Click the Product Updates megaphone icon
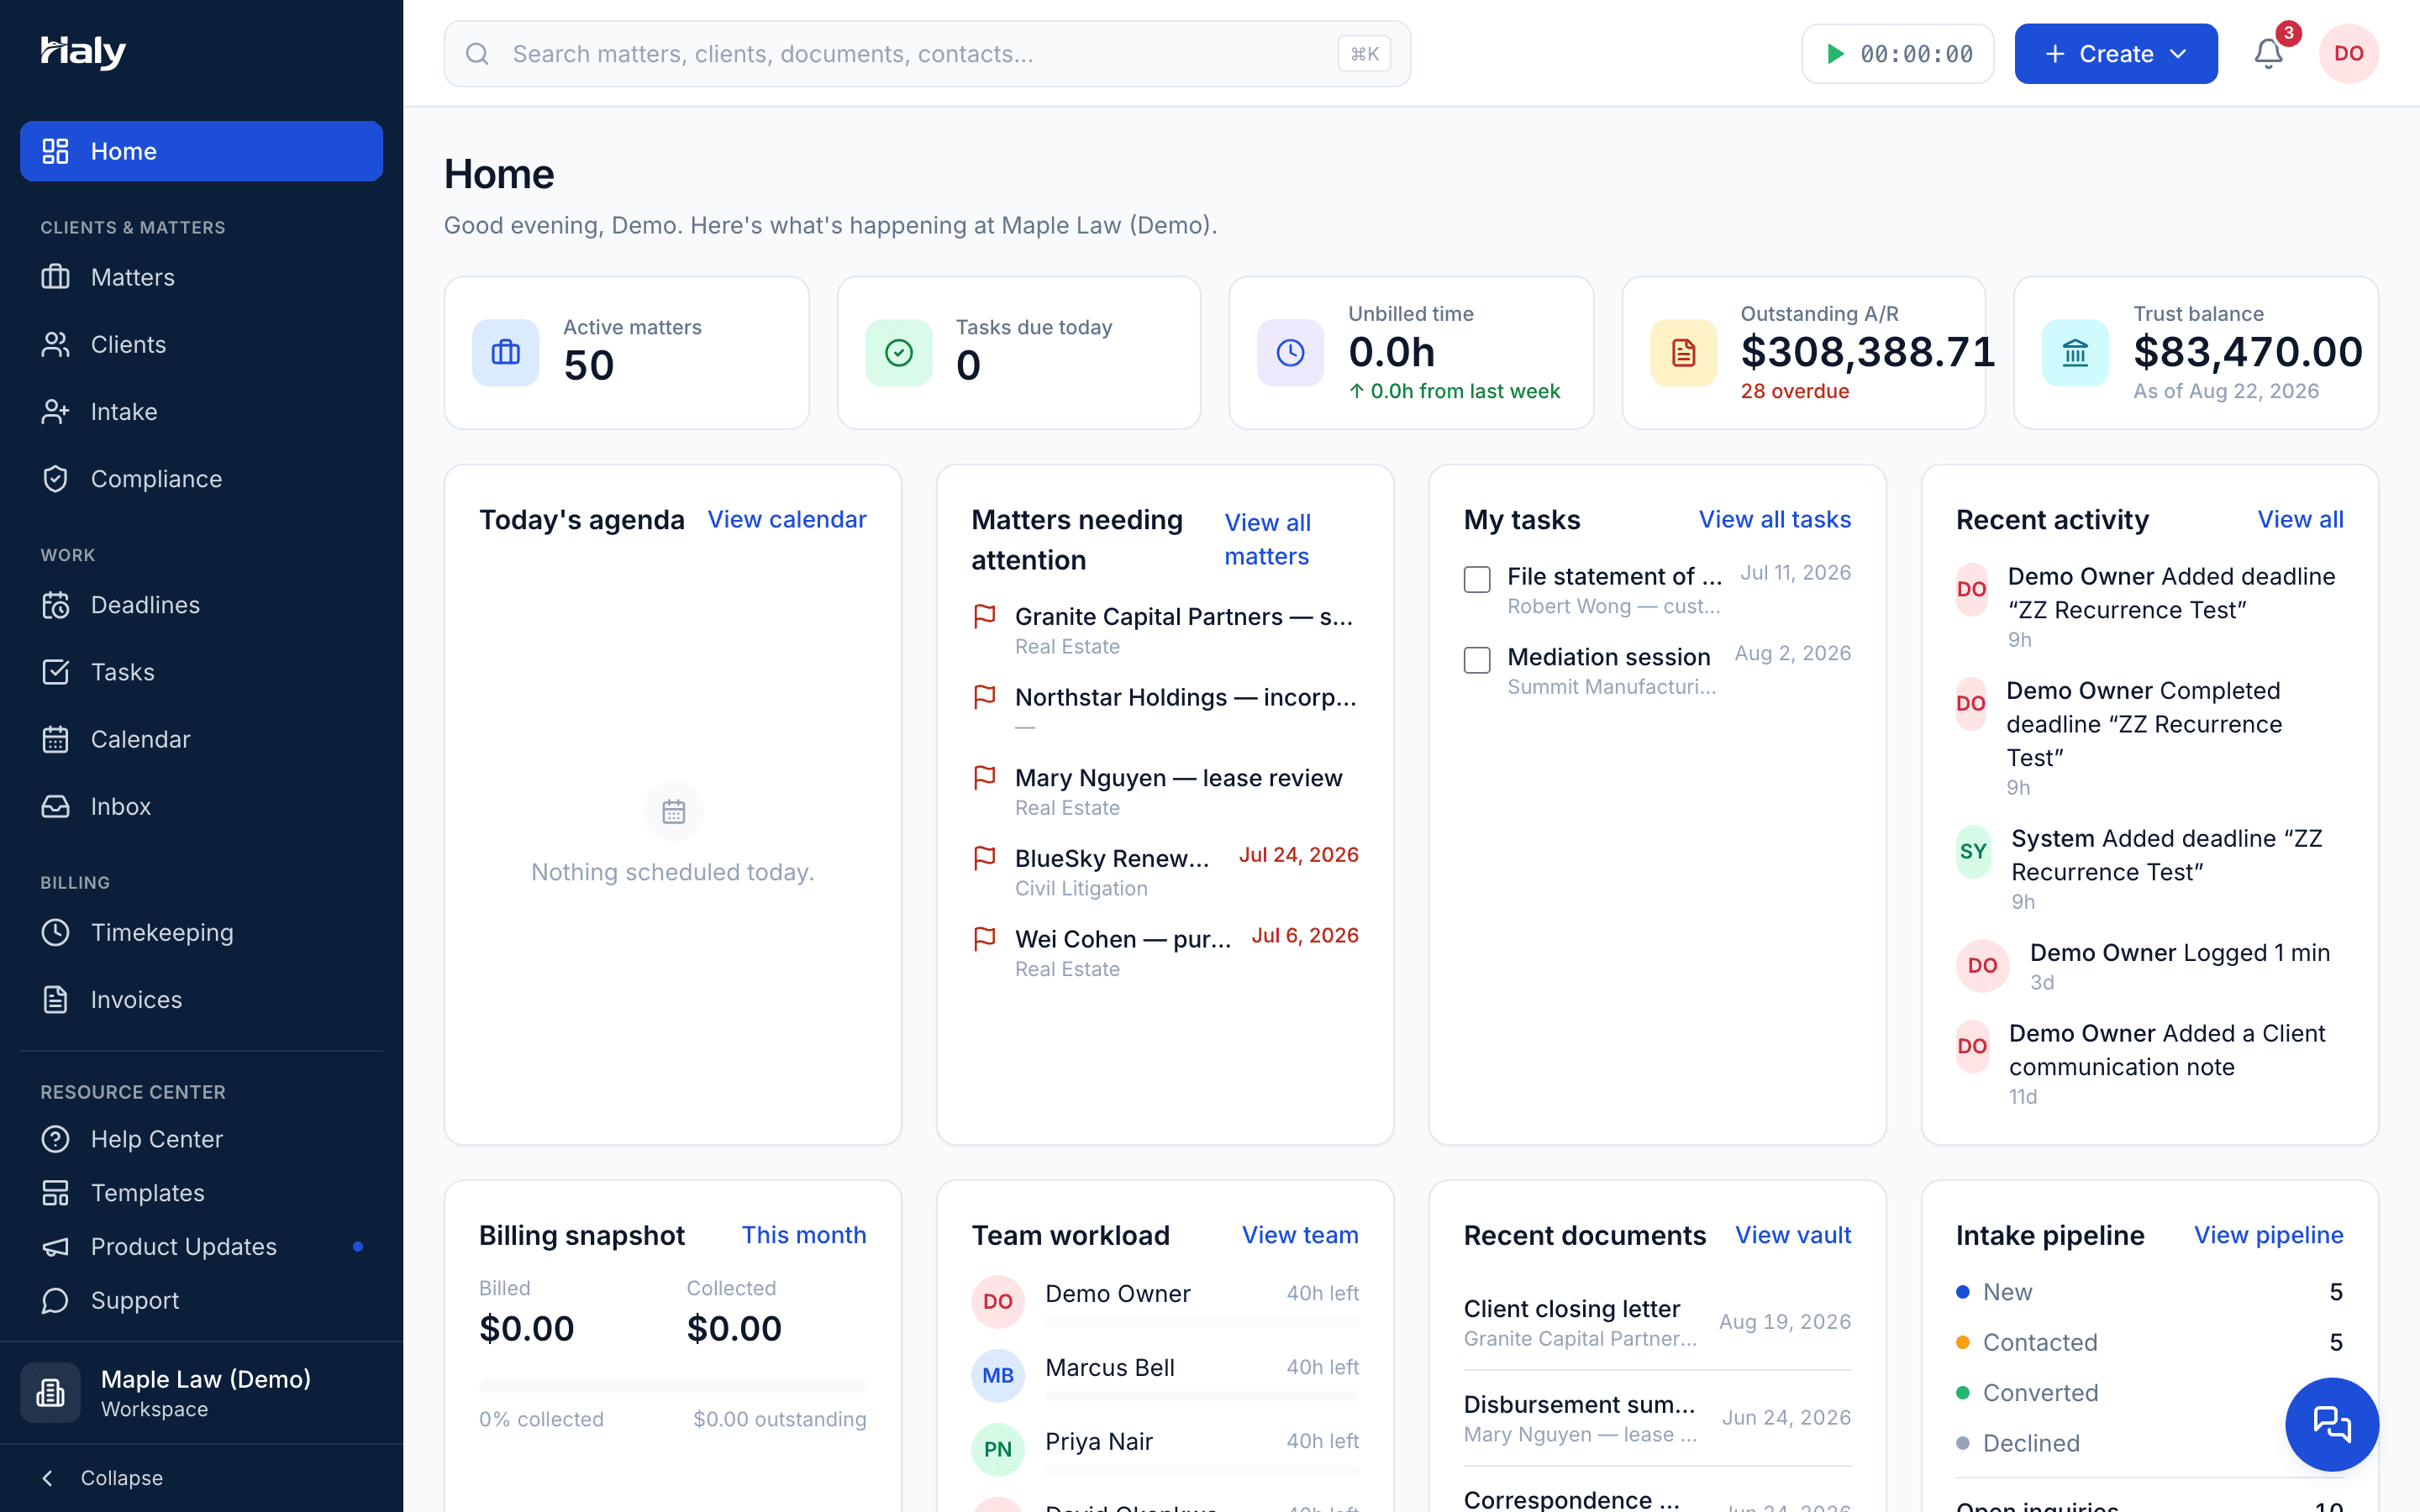Viewport: 2420px width, 1512px height. (x=56, y=1246)
